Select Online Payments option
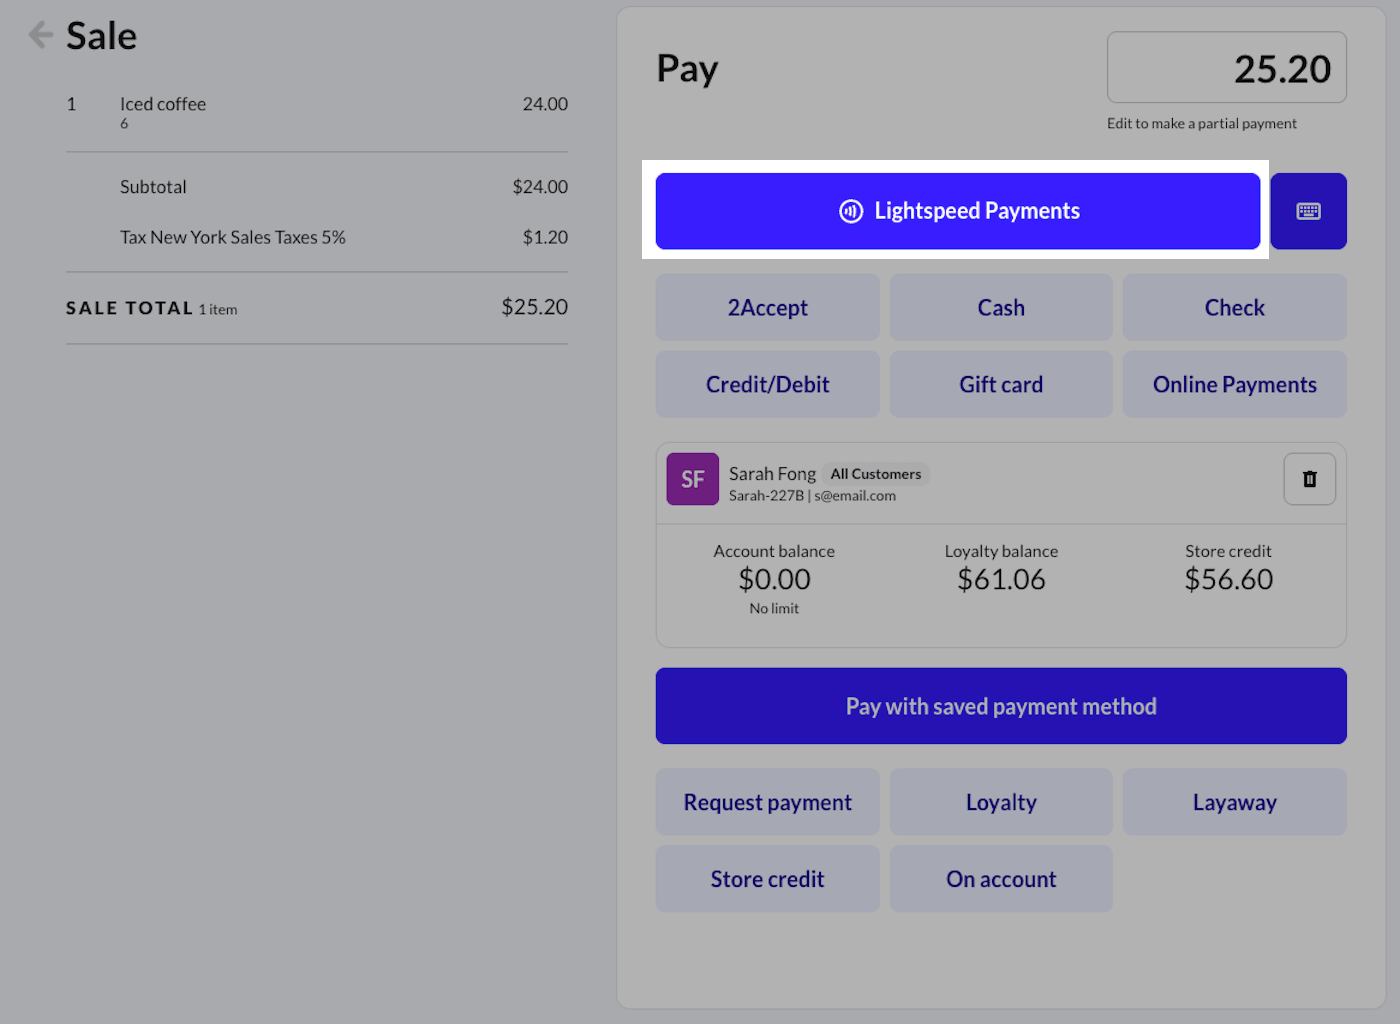 click(1234, 384)
